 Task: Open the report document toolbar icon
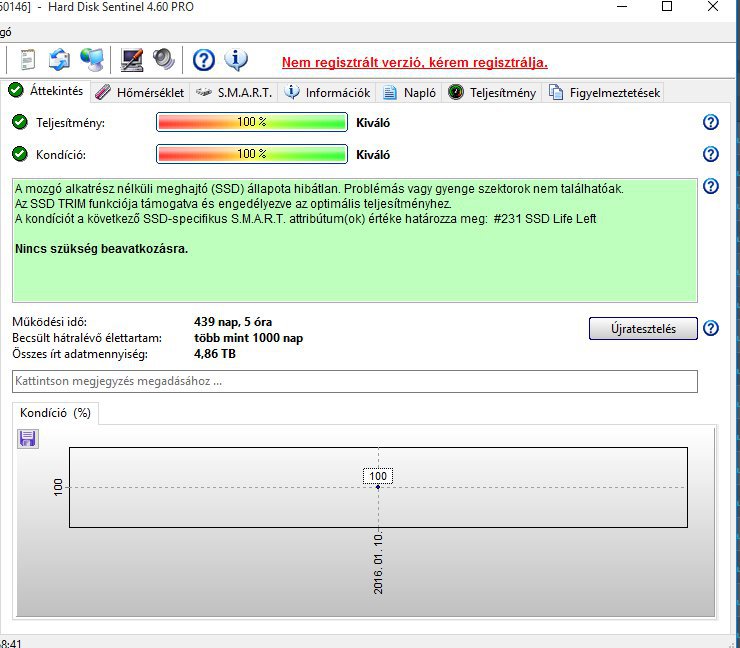pyautogui.click(x=28, y=60)
